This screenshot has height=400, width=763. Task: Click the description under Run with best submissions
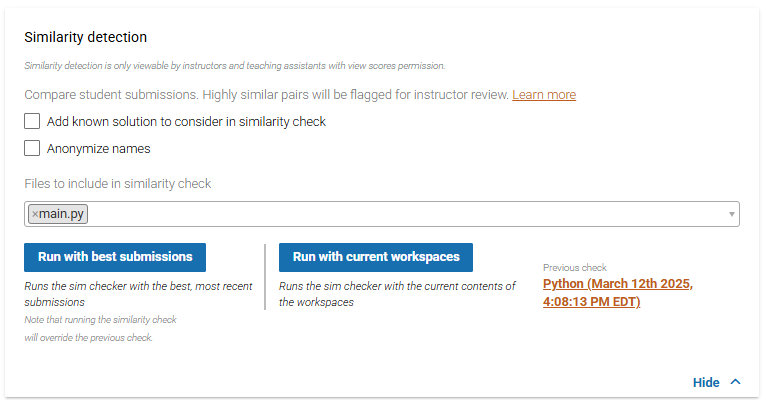coord(138,294)
